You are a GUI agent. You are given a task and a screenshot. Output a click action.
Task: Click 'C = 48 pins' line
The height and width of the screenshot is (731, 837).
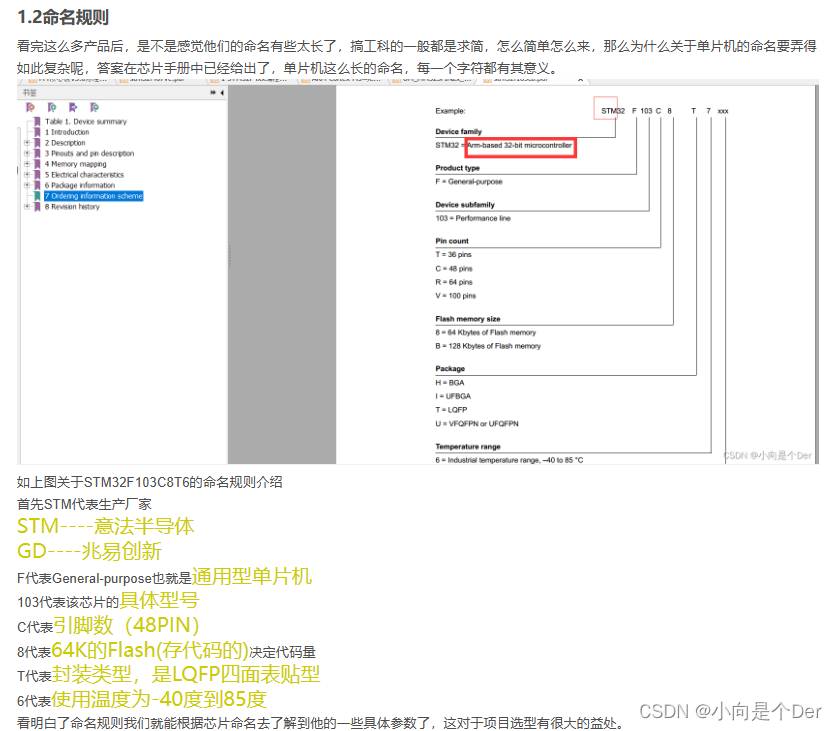pos(454,269)
